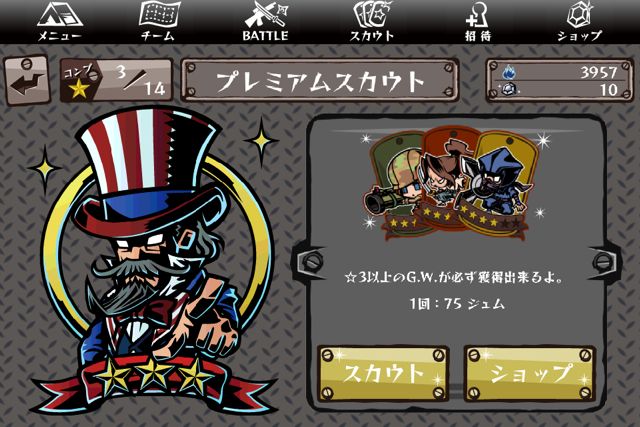Tap the blue flame currency icon
Image resolution: width=640 pixels, height=427 pixels.
pos(508,72)
